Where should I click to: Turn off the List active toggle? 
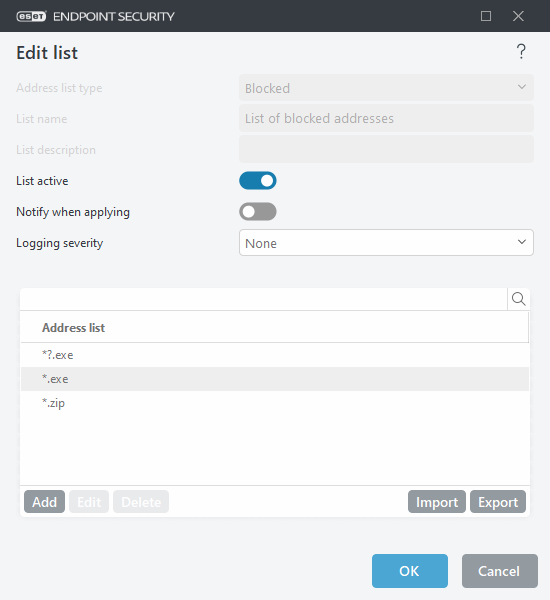click(258, 181)
